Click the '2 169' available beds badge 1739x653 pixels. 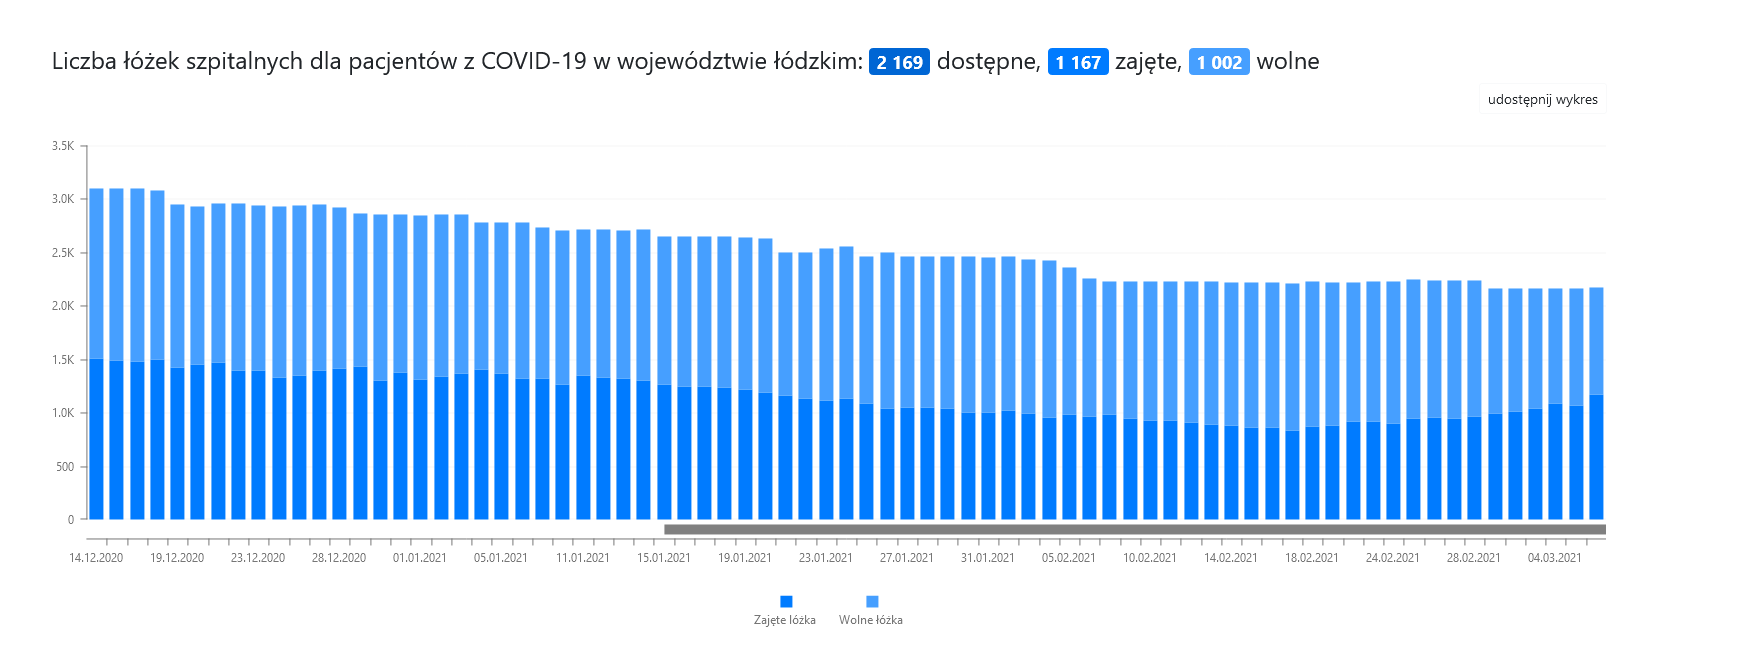tap(900, 62)
